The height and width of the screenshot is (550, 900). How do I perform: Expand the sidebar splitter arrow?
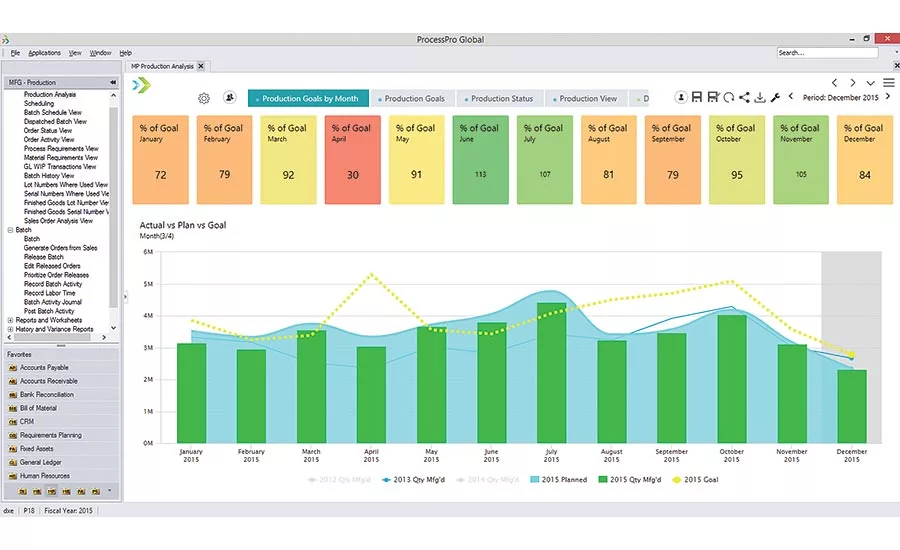(x=125, y=297)
